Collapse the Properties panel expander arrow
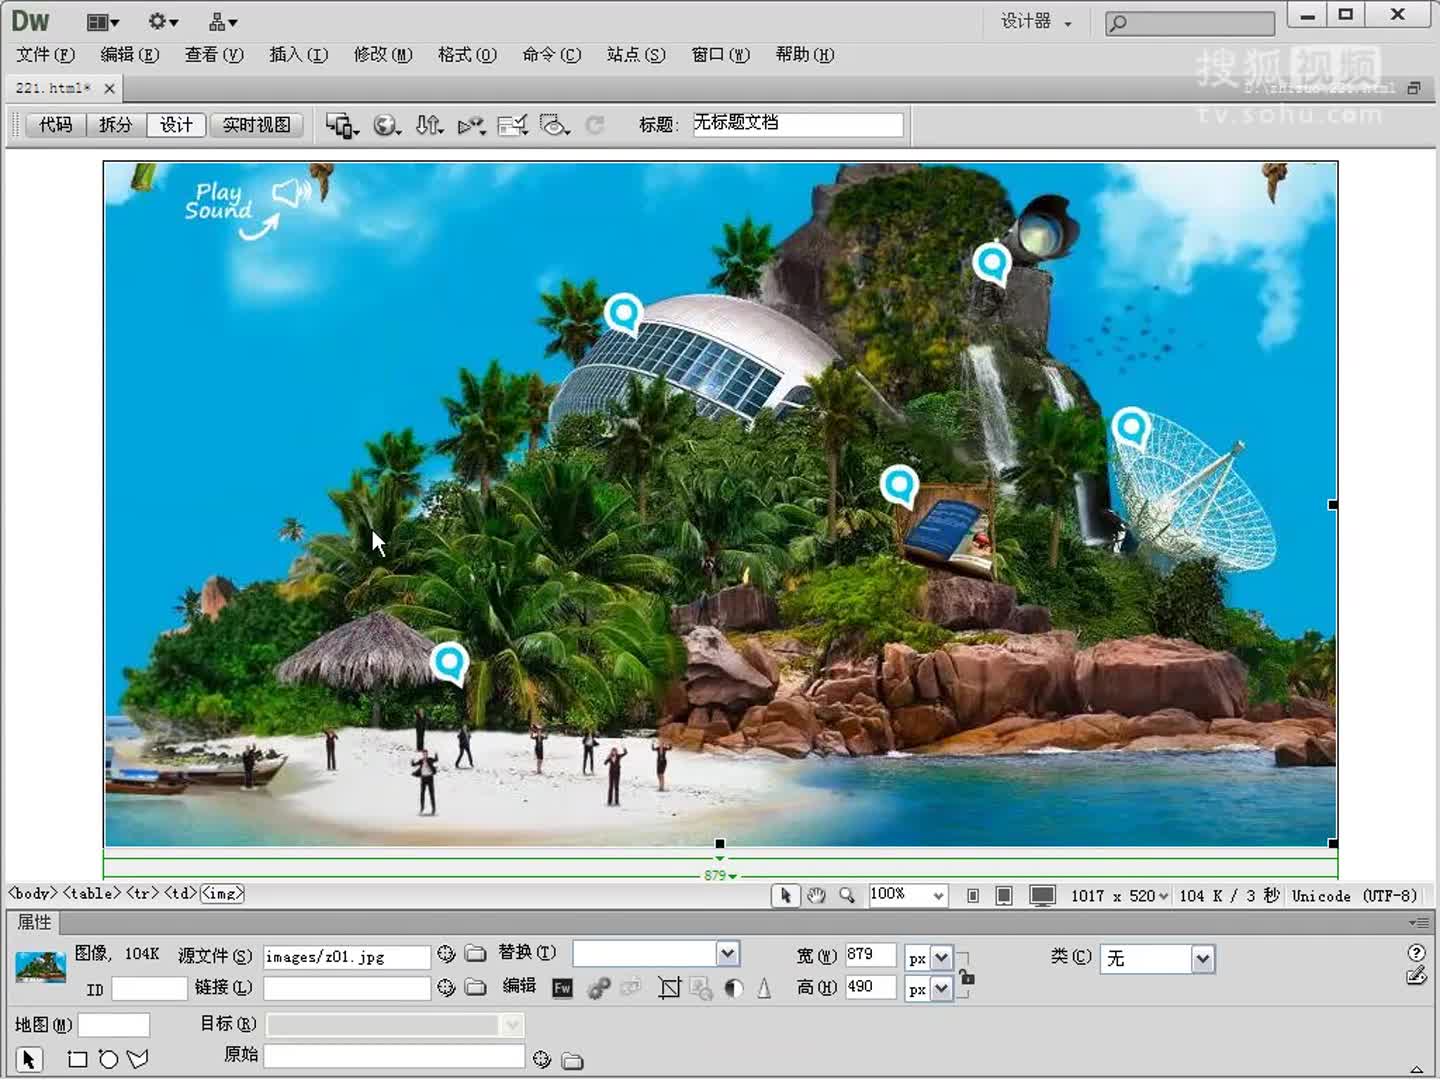This screenshot has height=1080, width=1440. coord(1417,1069)
